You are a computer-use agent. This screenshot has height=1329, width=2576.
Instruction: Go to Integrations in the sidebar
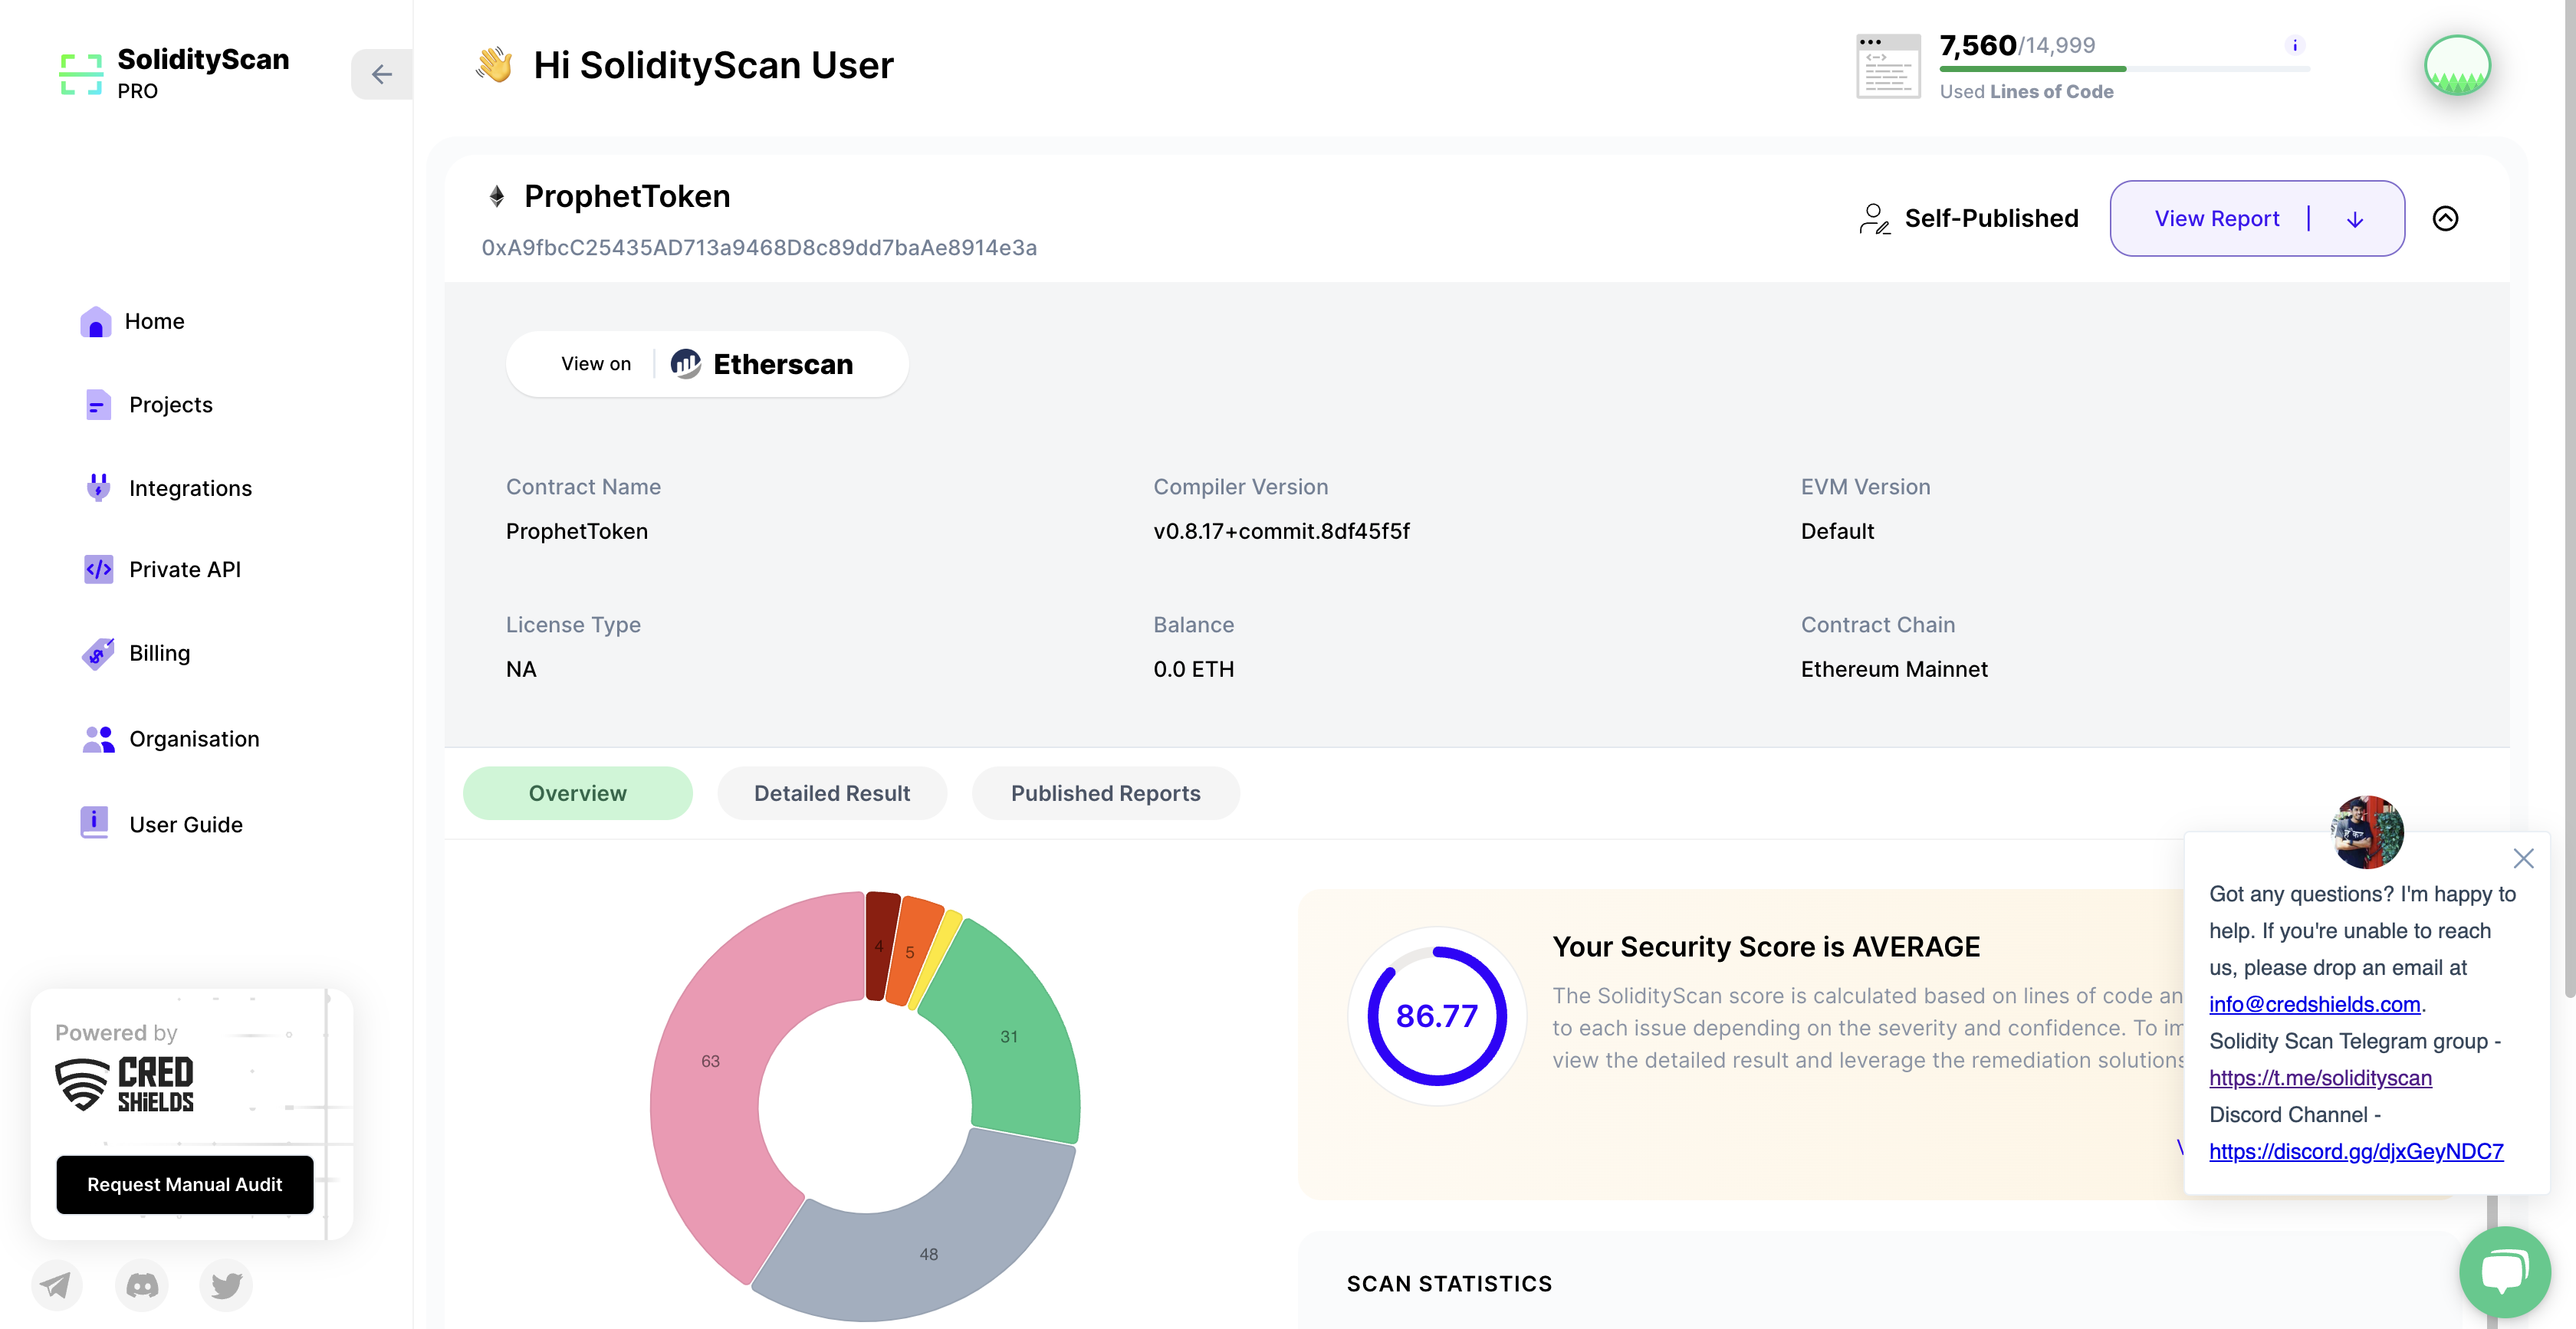[190, 488]
